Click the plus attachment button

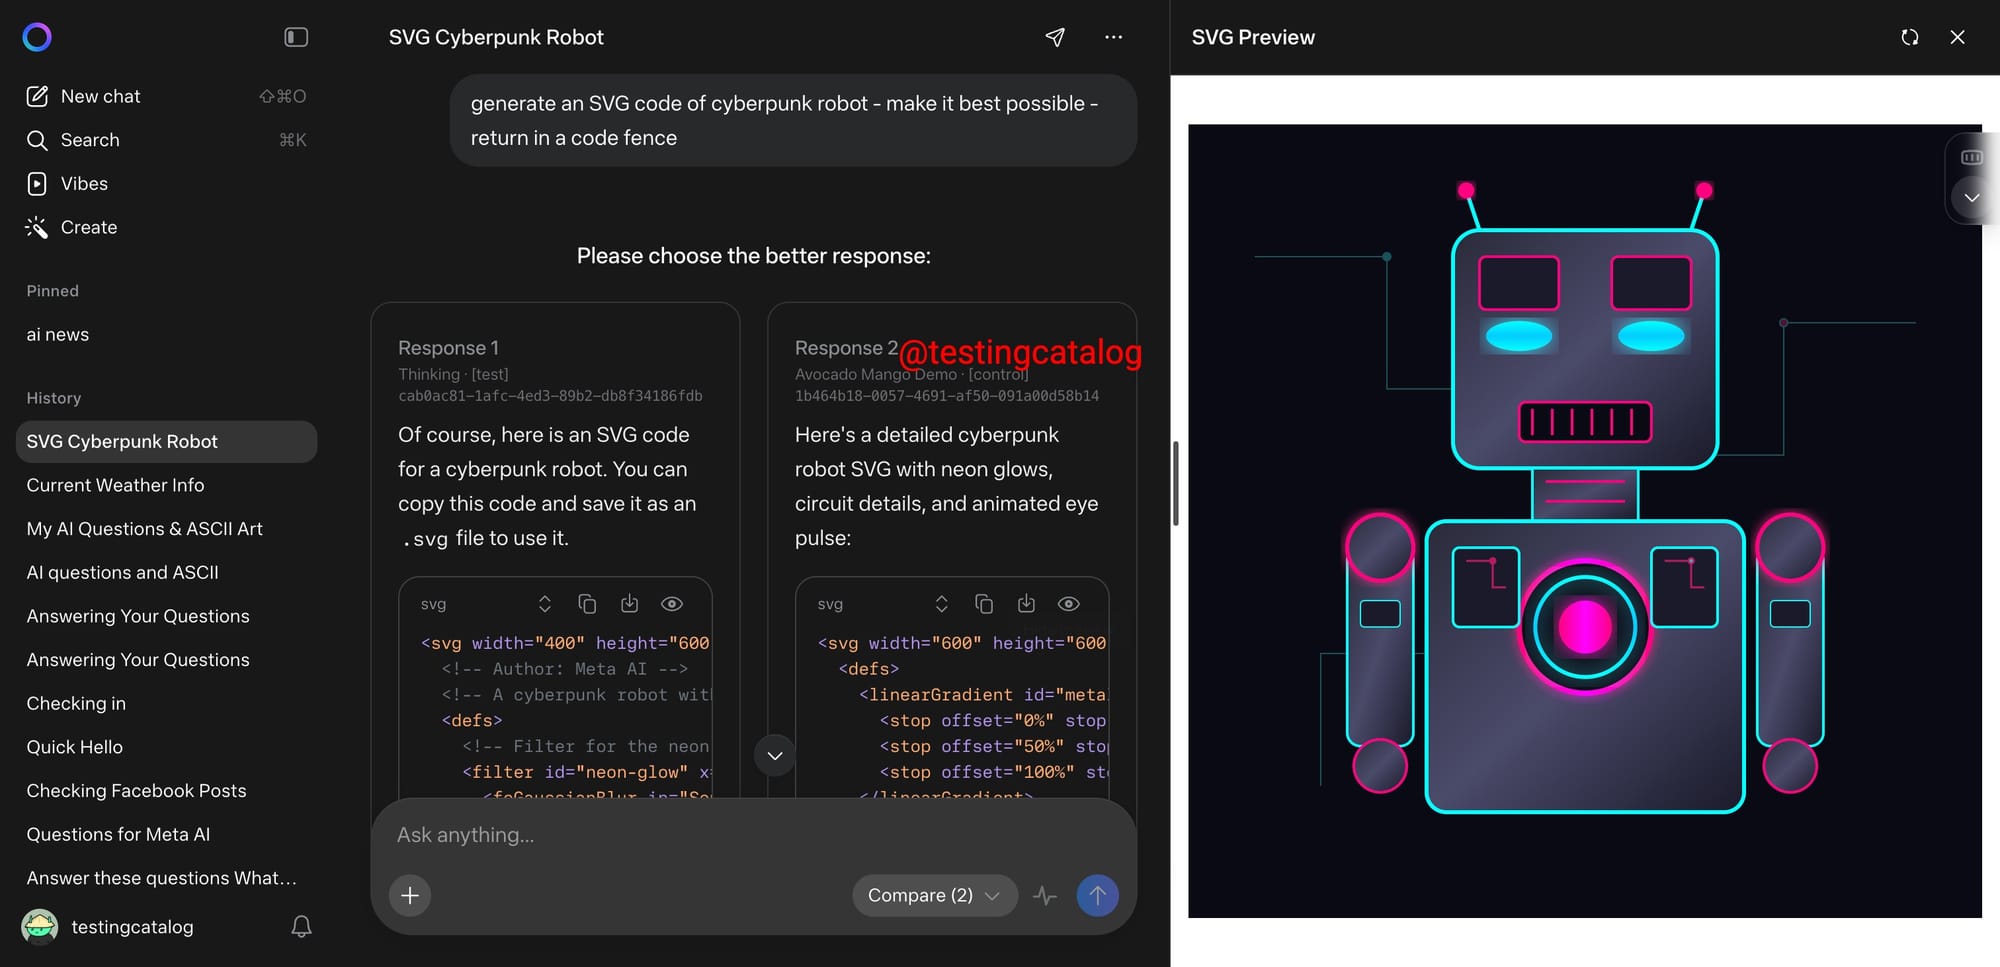coord(410,895)
